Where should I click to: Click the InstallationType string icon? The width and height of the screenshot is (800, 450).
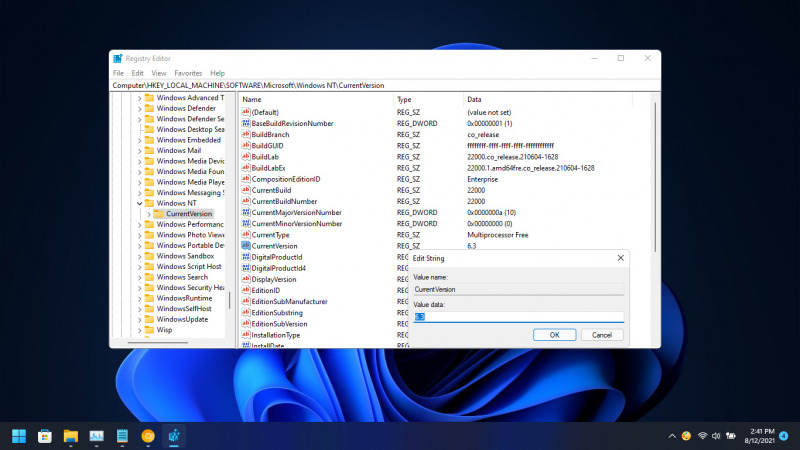tap(246, 335)
